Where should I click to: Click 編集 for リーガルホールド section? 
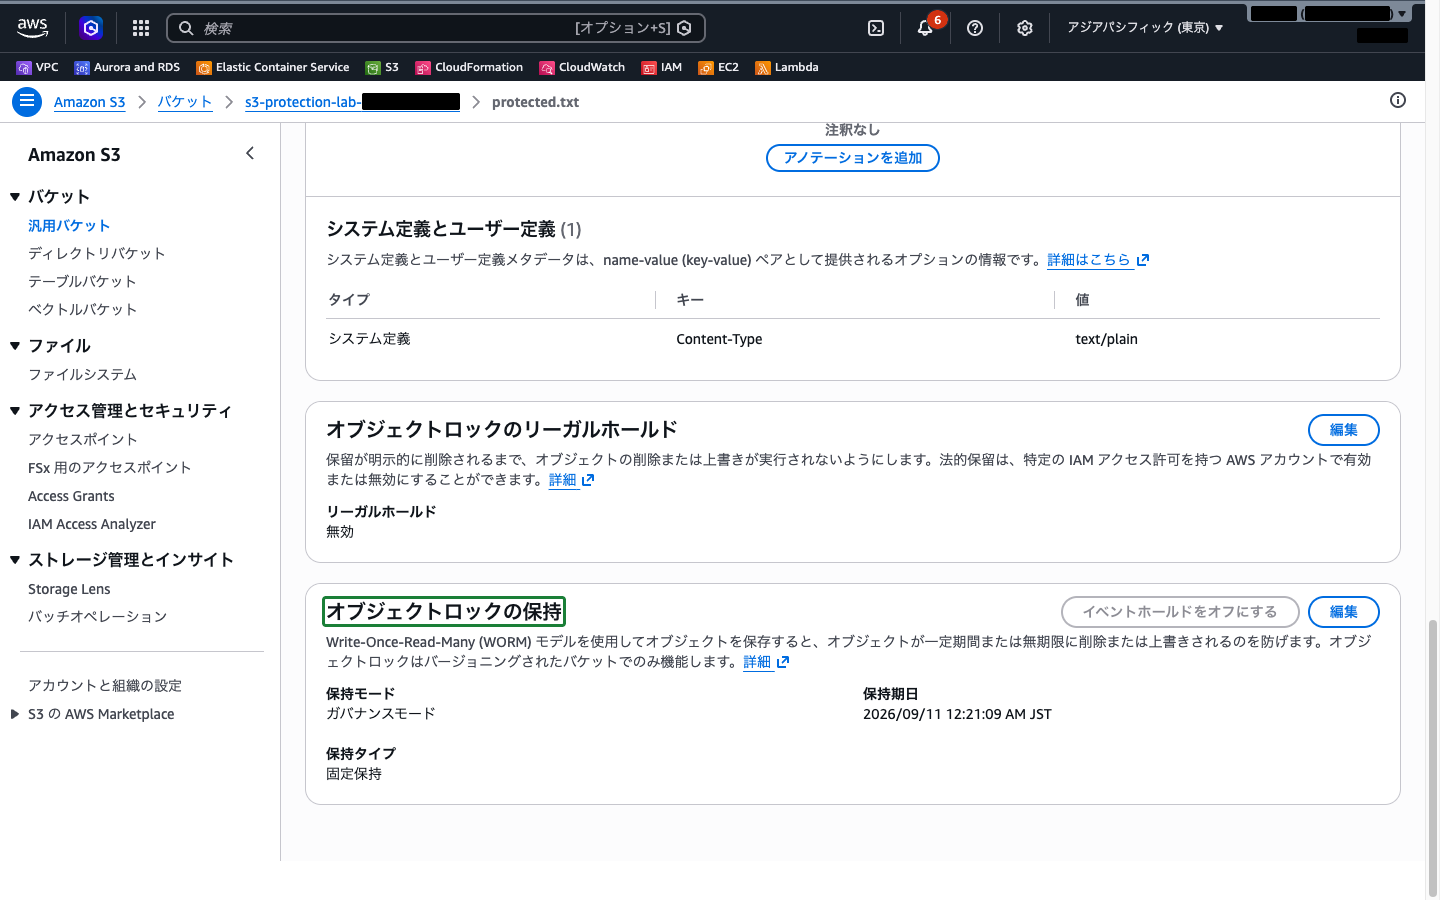pos(1344,430)
